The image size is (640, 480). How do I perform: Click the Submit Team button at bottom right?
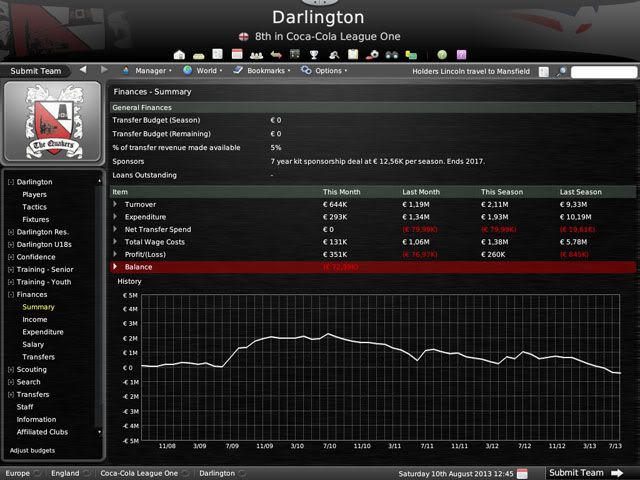point(586,473)
